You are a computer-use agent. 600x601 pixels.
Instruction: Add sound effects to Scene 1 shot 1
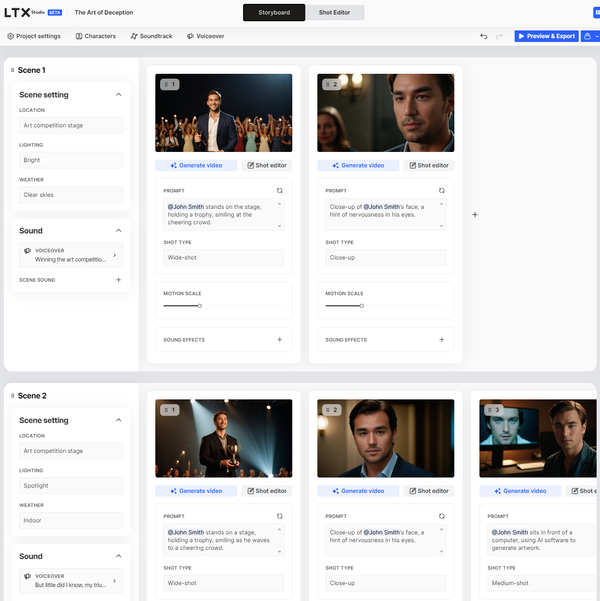click(279, 340)
